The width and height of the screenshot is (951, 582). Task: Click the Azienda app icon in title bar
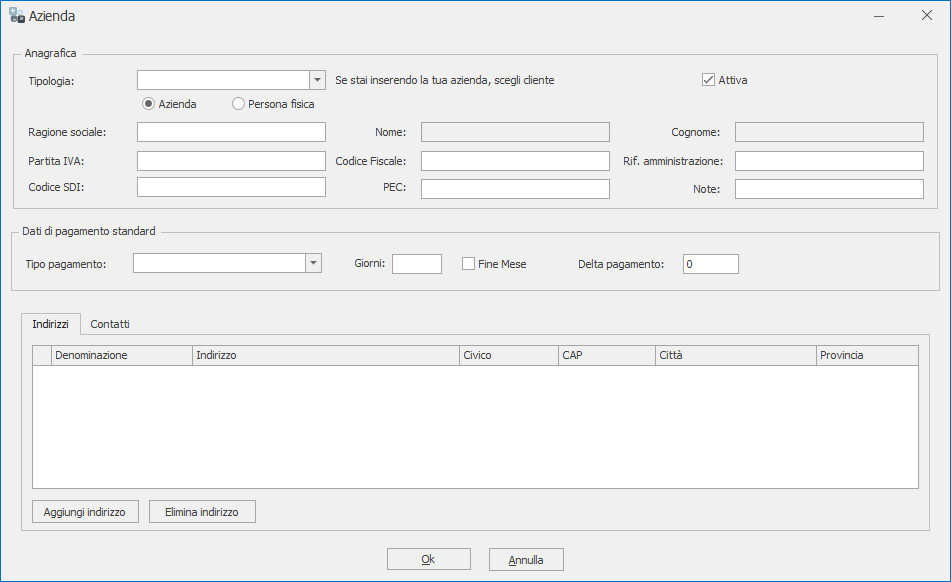(17, 16)
